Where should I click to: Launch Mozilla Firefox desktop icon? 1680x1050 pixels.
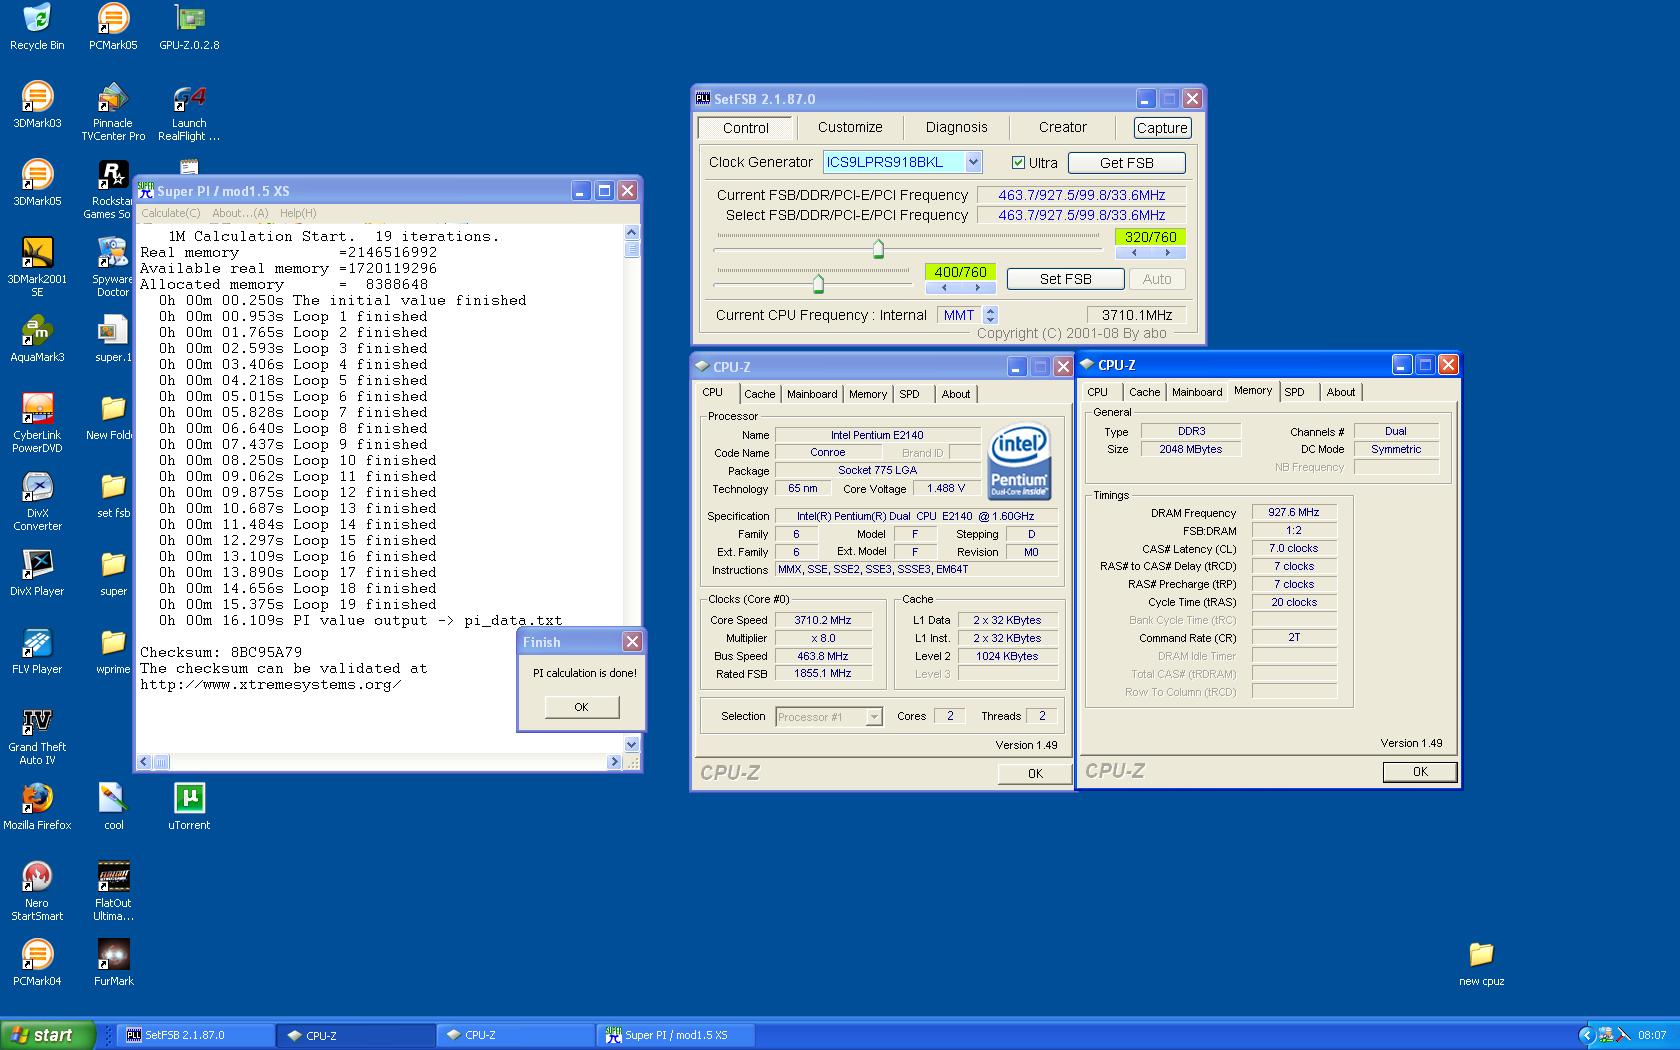coord(37,807)
